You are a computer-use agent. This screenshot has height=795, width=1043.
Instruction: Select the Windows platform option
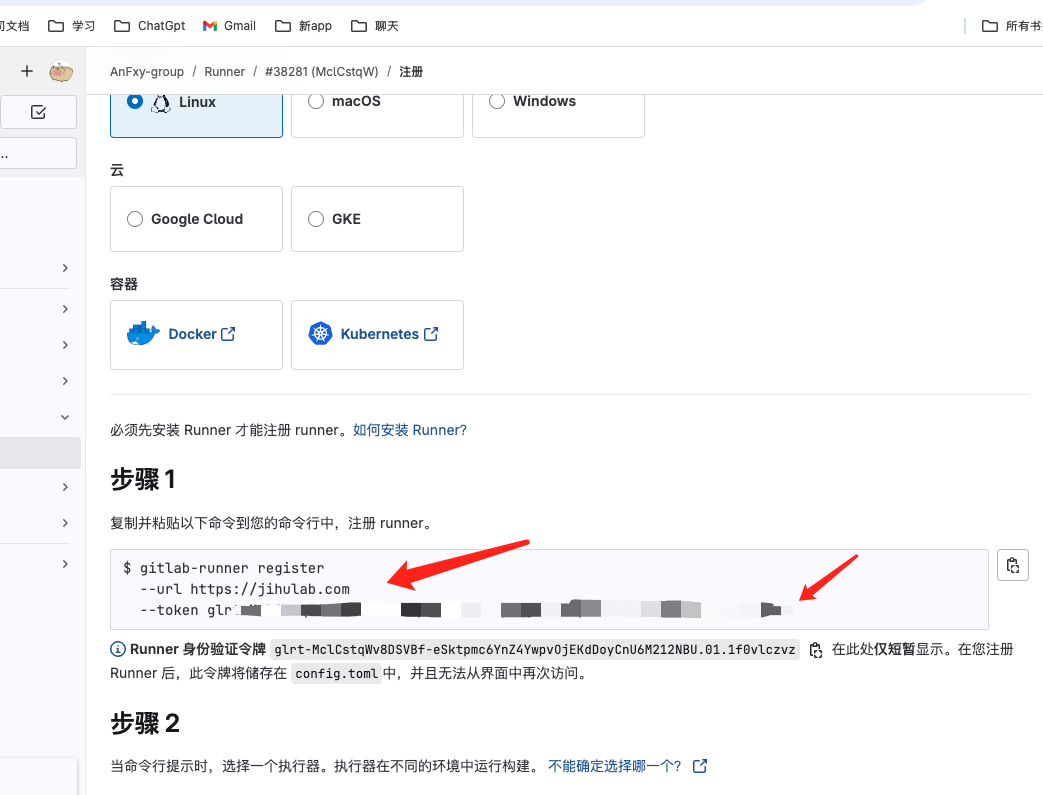tap(558, 115)
